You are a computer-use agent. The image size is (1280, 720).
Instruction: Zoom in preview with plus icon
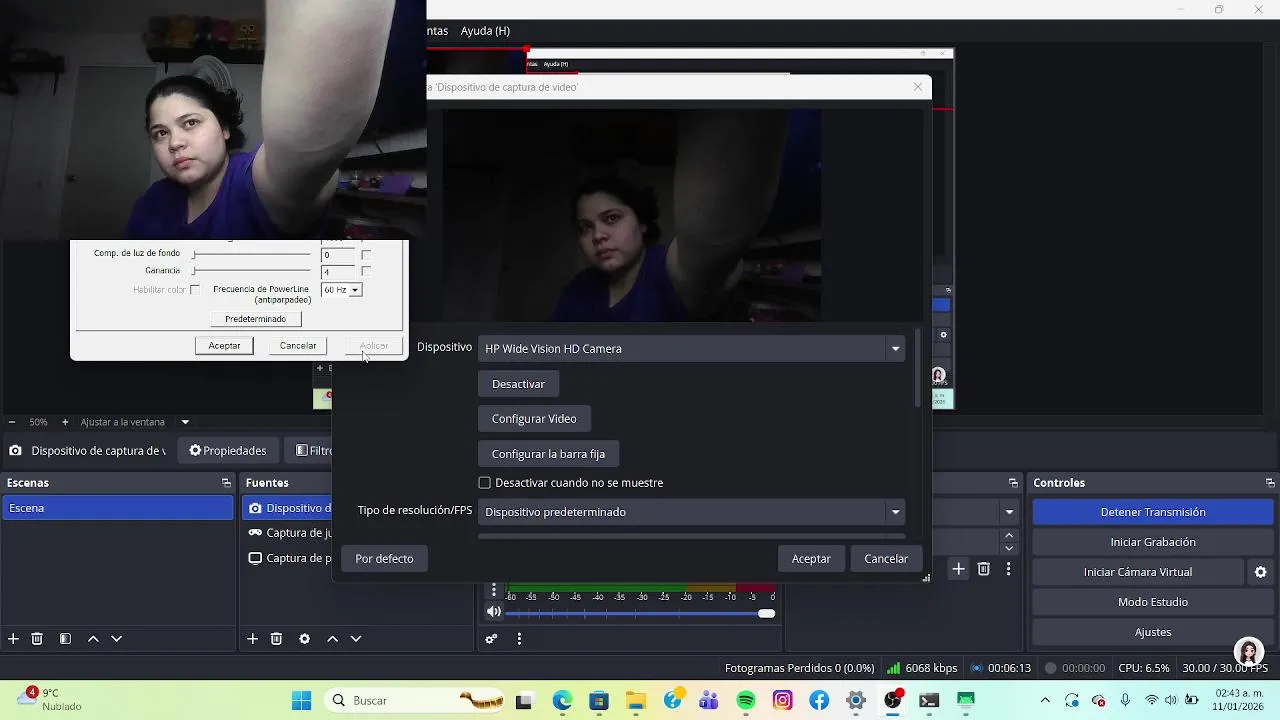[65, 422]
